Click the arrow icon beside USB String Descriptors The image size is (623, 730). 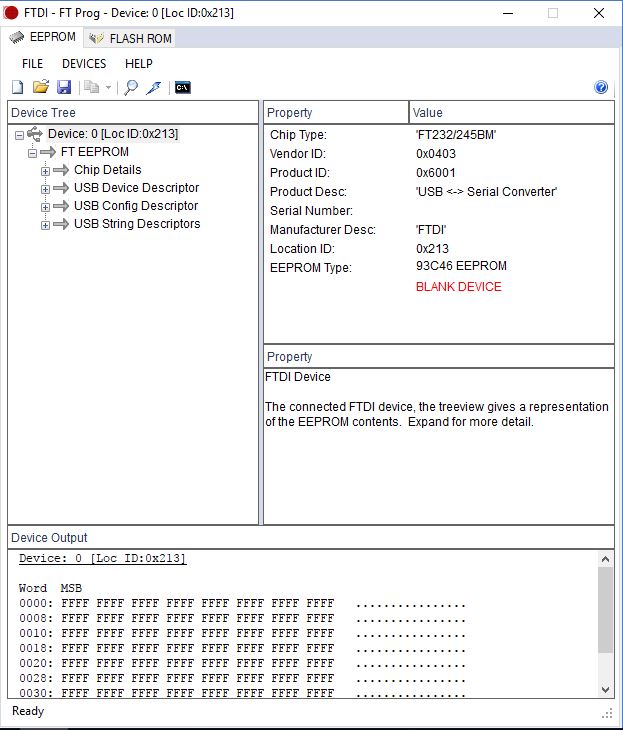[61, 224]
